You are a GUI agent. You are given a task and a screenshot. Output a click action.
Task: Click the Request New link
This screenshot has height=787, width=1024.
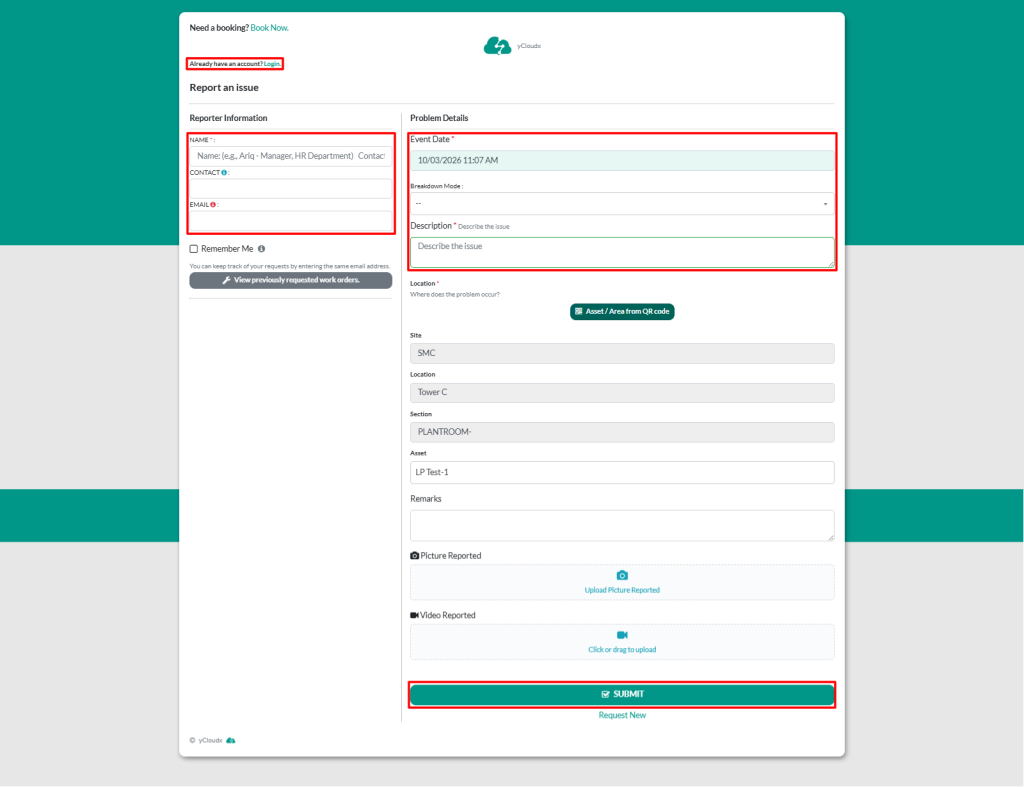tap(622, 715)
